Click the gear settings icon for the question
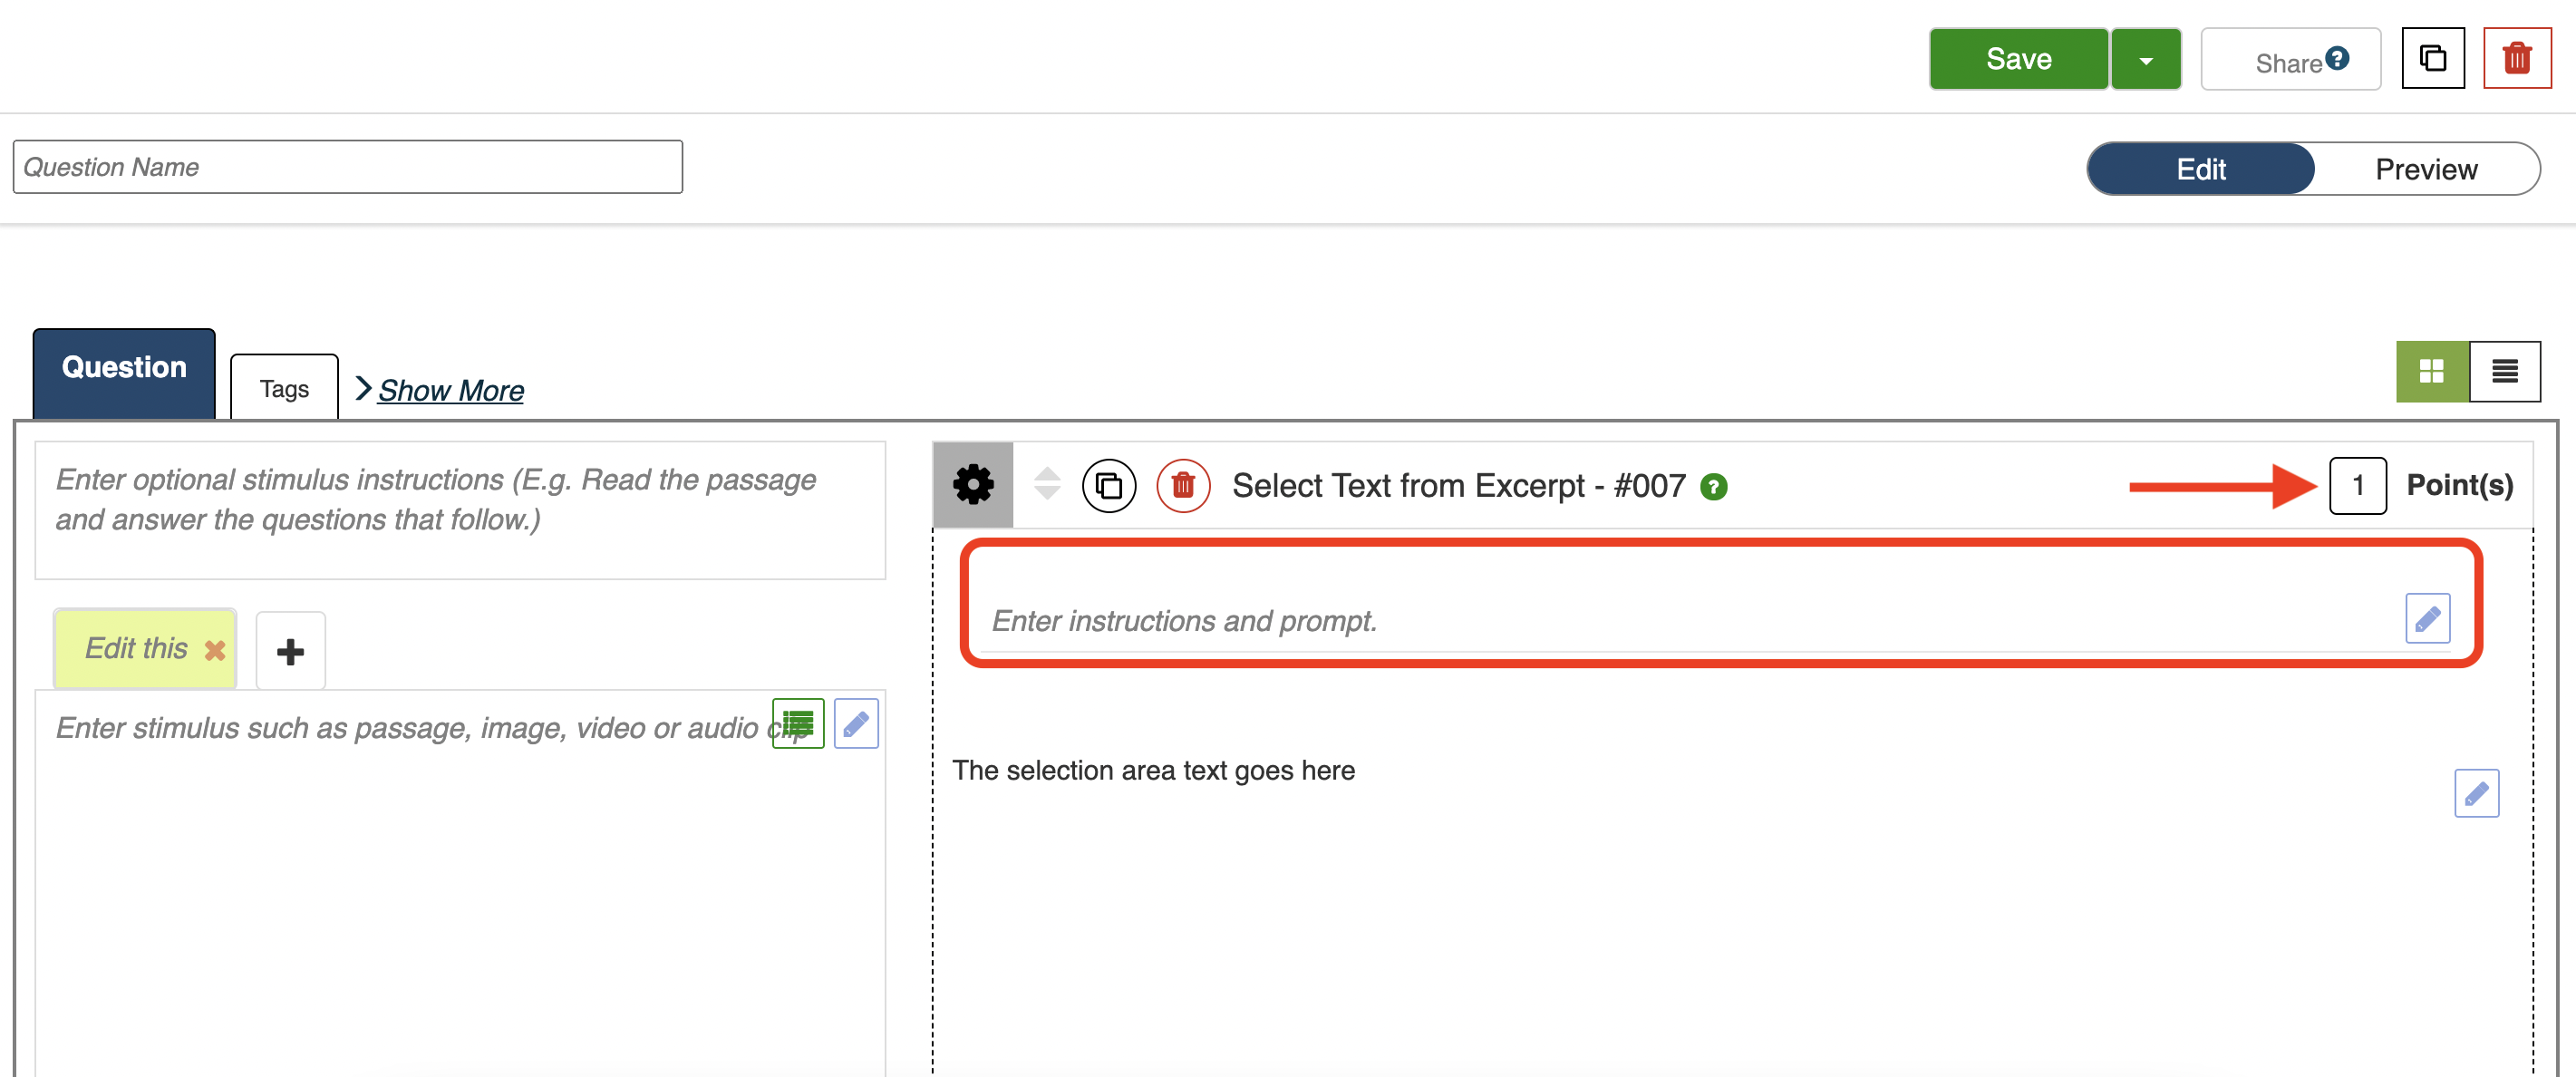The height and width of the screenshot is (1077, 2576). (972, 485)
